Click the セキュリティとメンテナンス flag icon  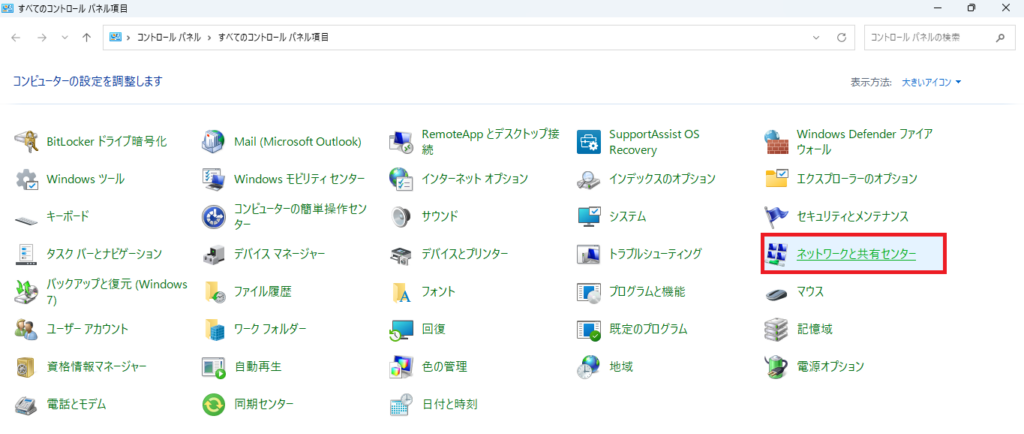click(x=776, y=217)
